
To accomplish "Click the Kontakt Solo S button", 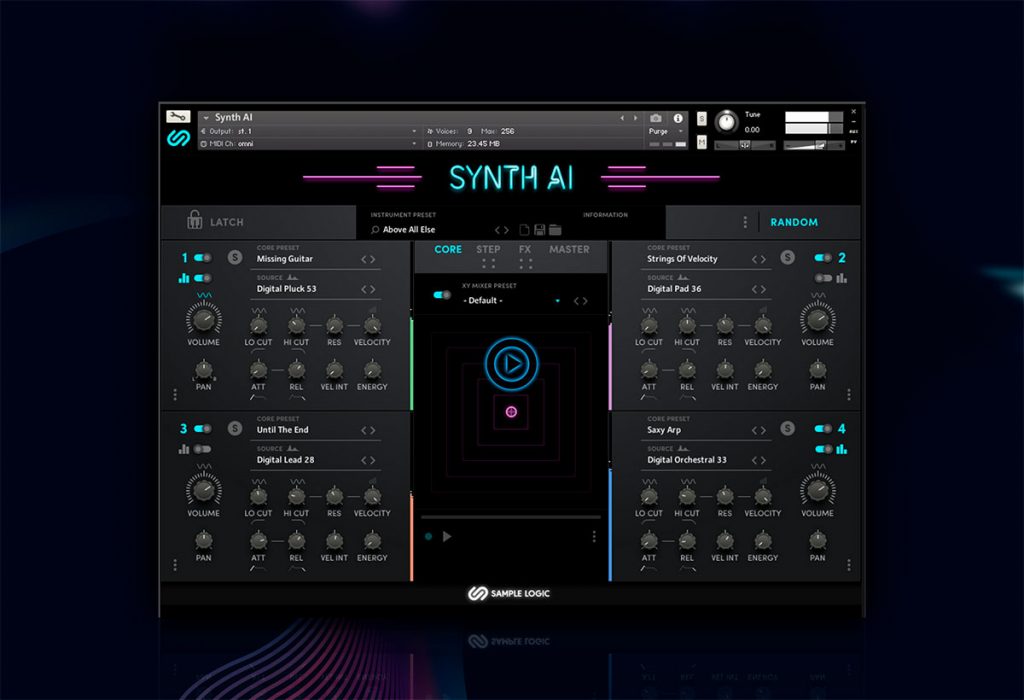I will pyautogui.click(x=701, y=118).
